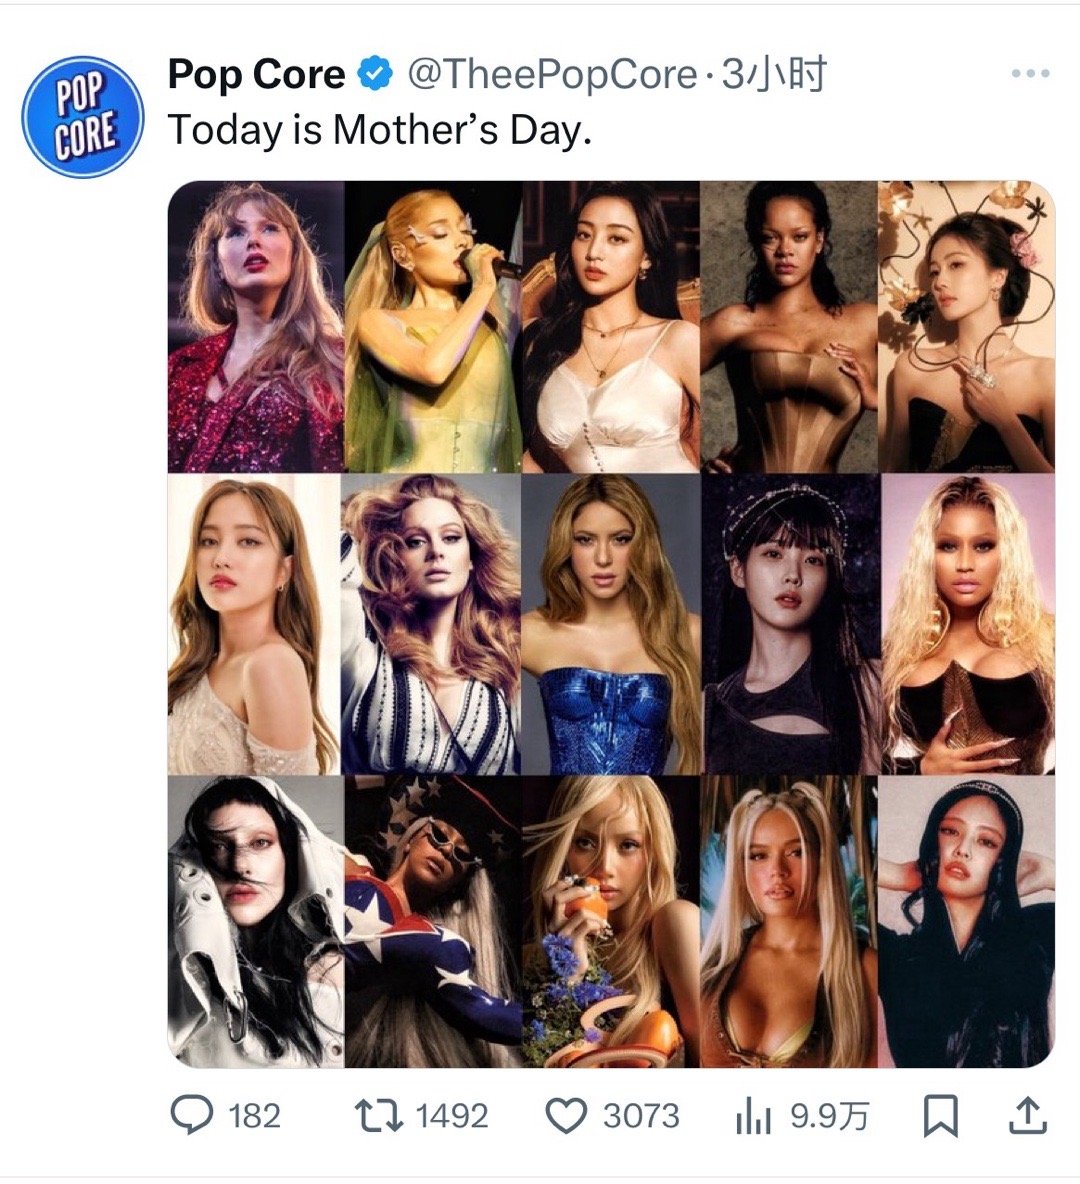The image size is (1080, 1184).
Task: Open the Pop Core display name
Action: coord(256,74)
